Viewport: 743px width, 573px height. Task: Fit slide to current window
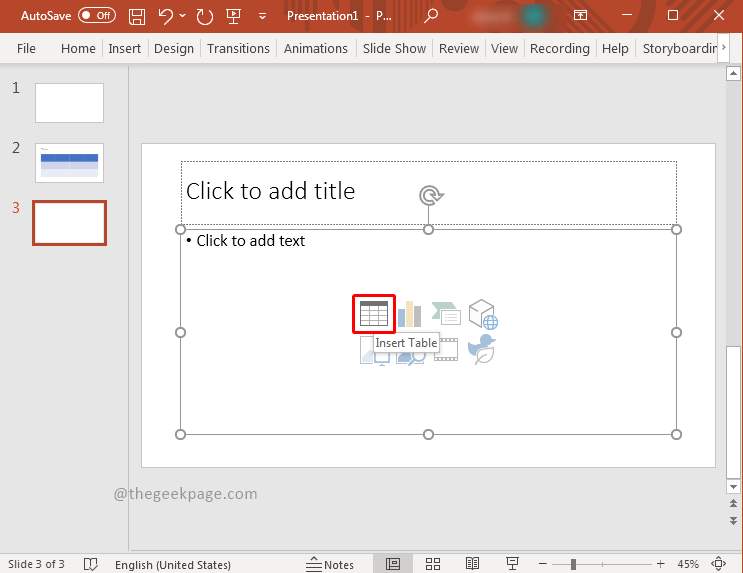pyautogui.click(x=718, y=564)
